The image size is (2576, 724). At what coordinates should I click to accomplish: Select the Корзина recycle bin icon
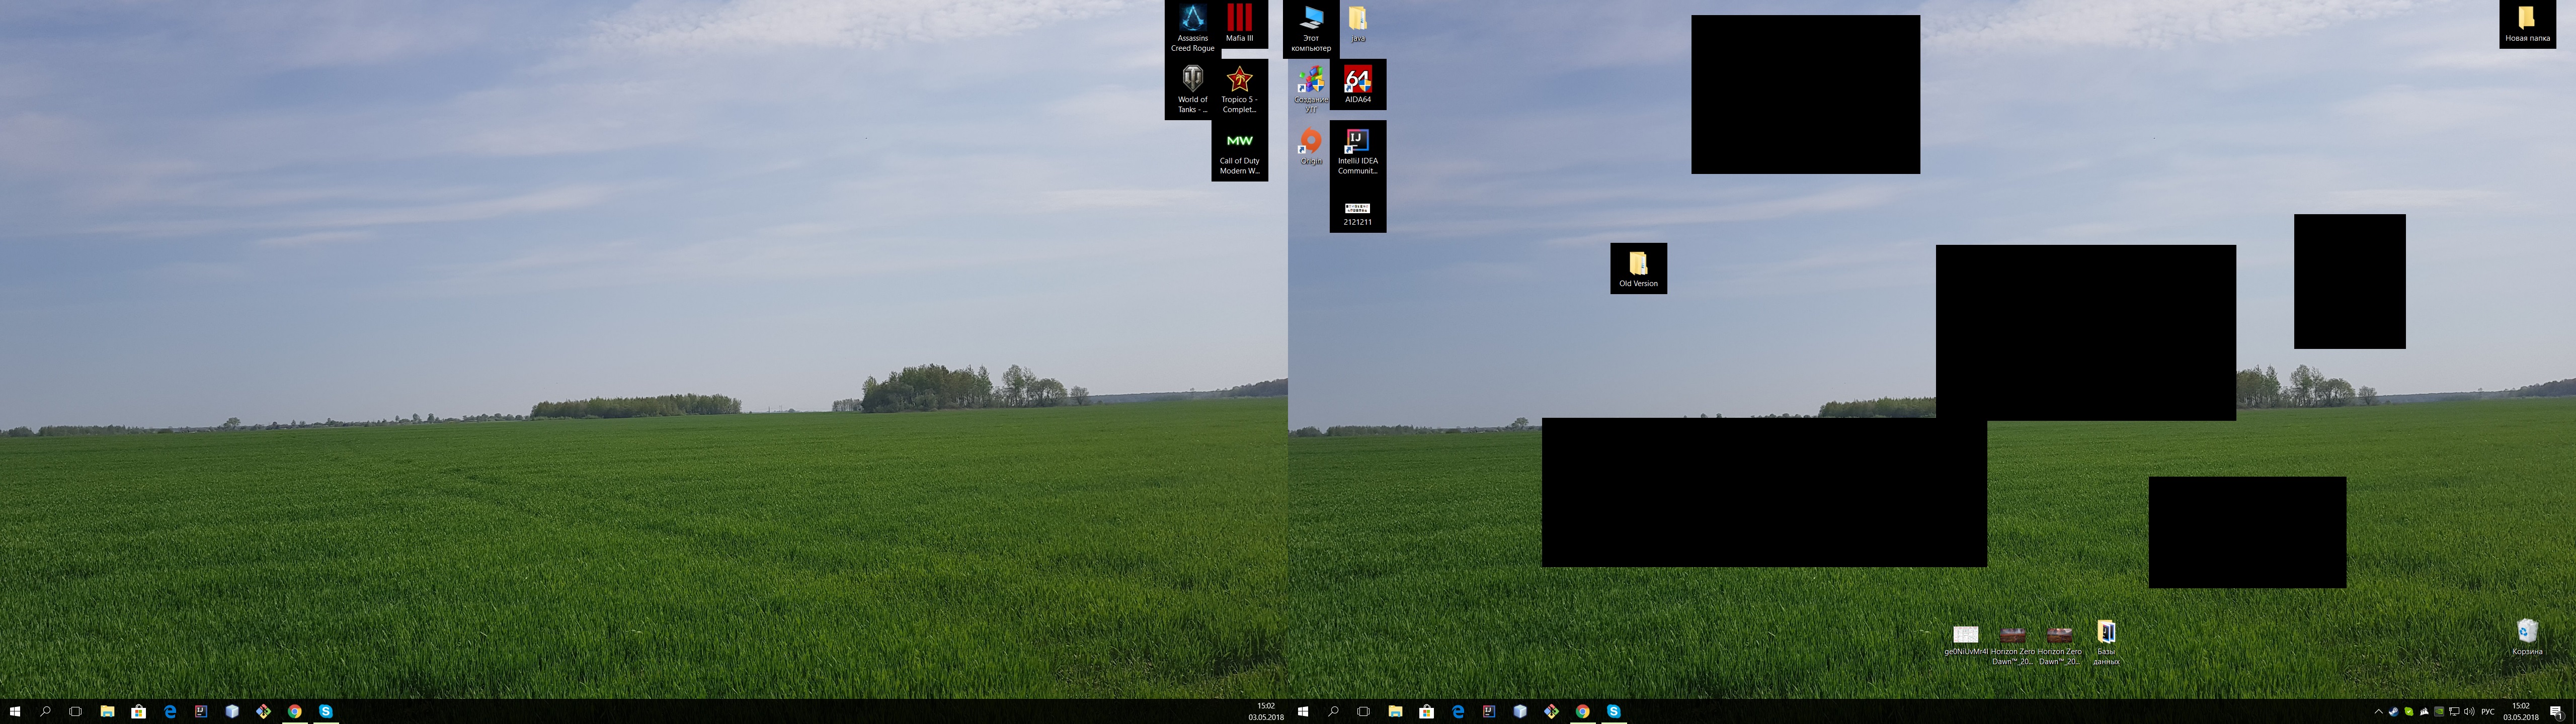(2527, 635)
